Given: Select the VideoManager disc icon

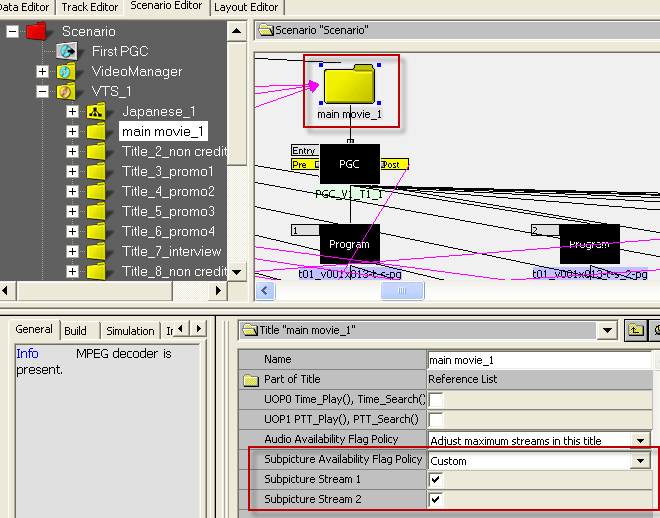Looking at the screenshot, I should 67,71.
